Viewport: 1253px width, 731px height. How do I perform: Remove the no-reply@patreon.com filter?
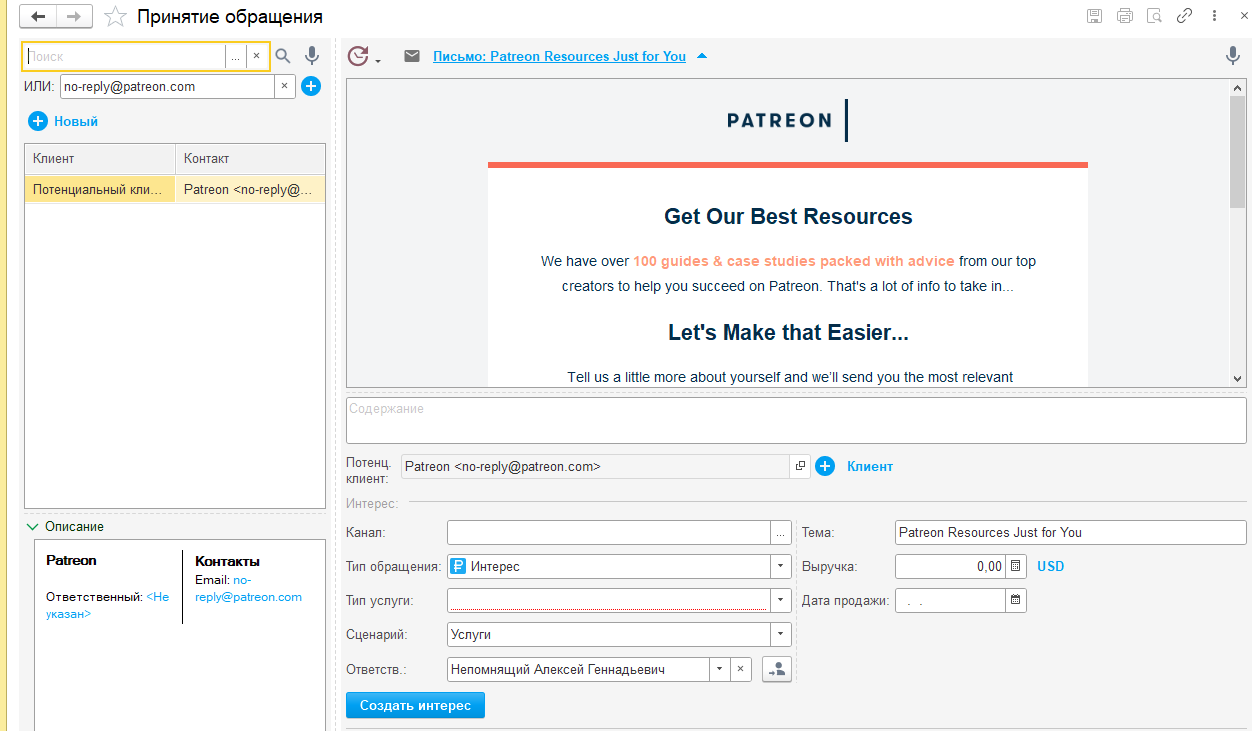click(x=284, y=86)
